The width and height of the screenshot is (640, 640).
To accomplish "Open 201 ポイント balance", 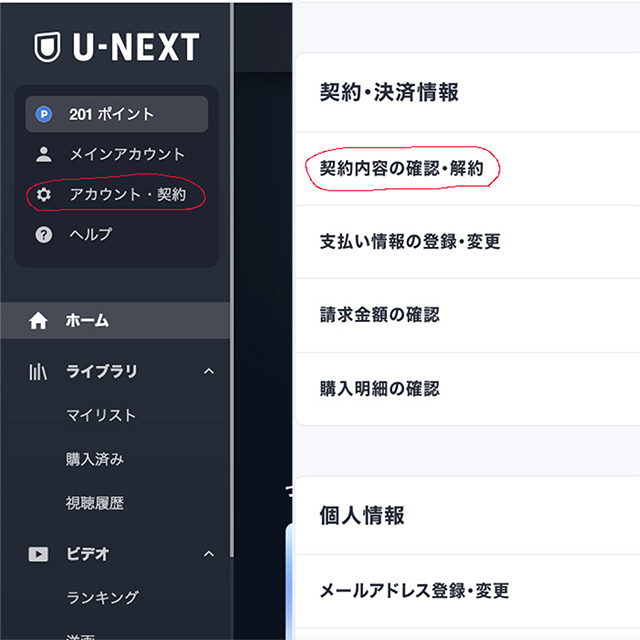I will [x=117, y=114].
